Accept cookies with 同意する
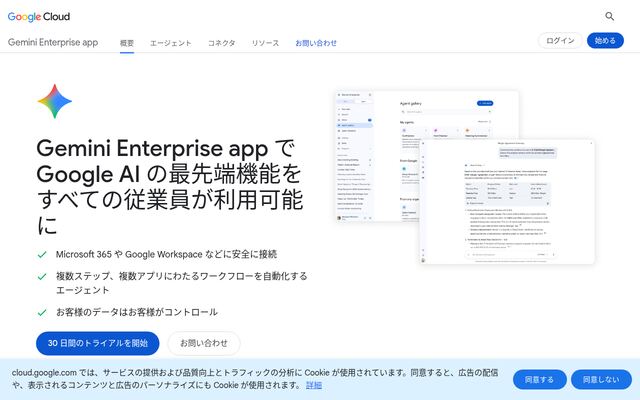Screen dimensions: 640x400 540,380
